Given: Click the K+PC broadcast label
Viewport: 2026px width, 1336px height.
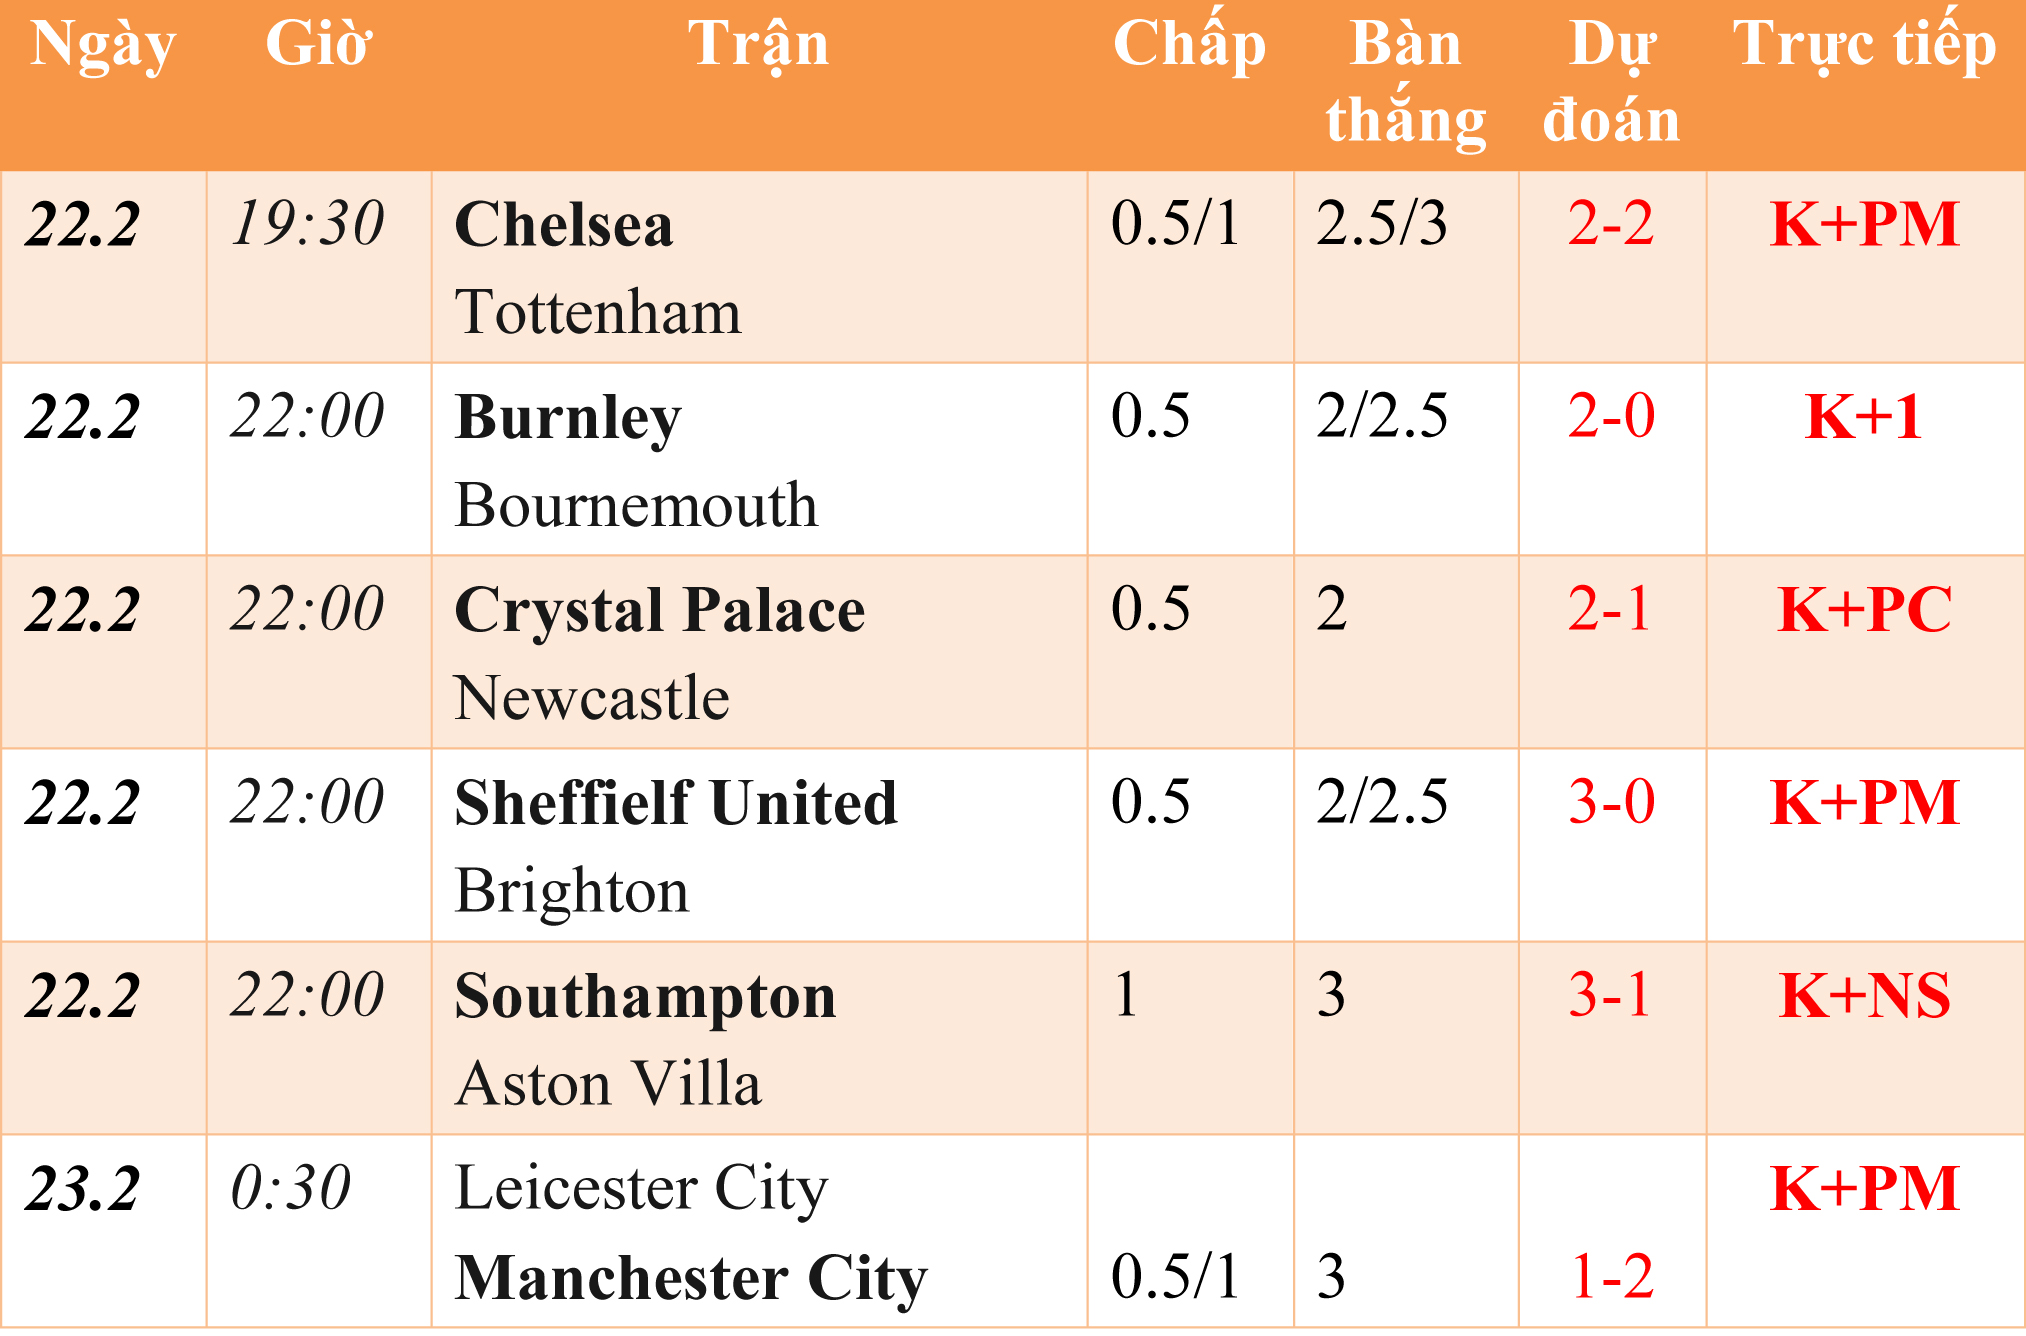Looking at the screenshot, I should click(1865, 610).
